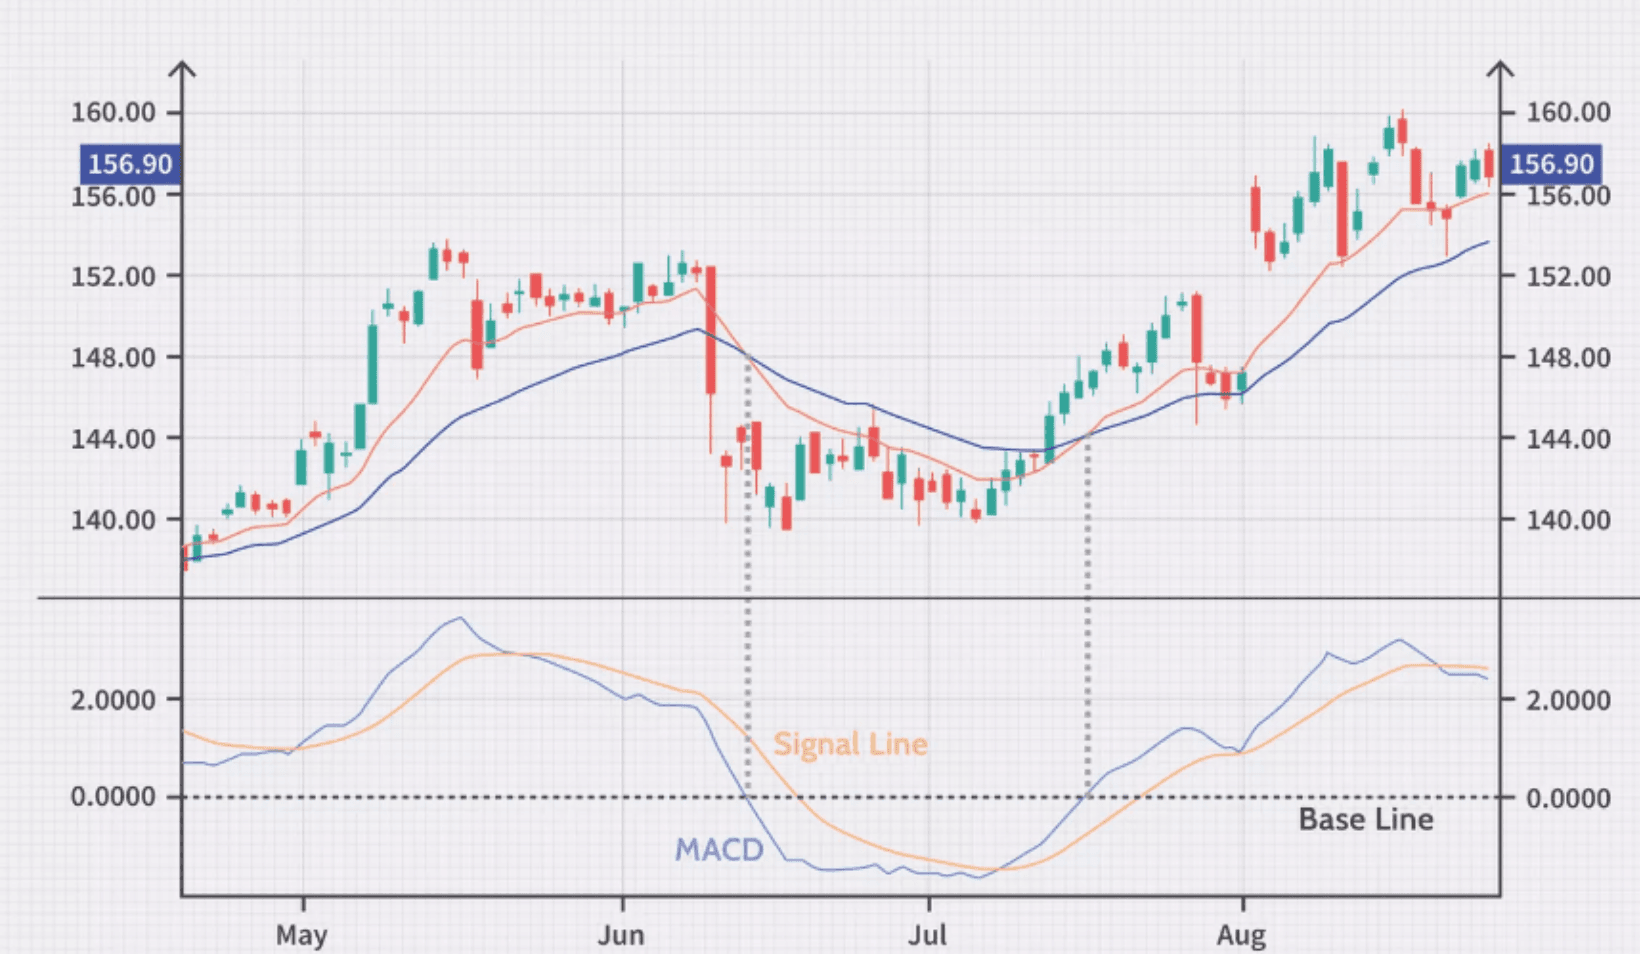
Task: Click the up arrow atop right price axis
Action: (1500, 70)
